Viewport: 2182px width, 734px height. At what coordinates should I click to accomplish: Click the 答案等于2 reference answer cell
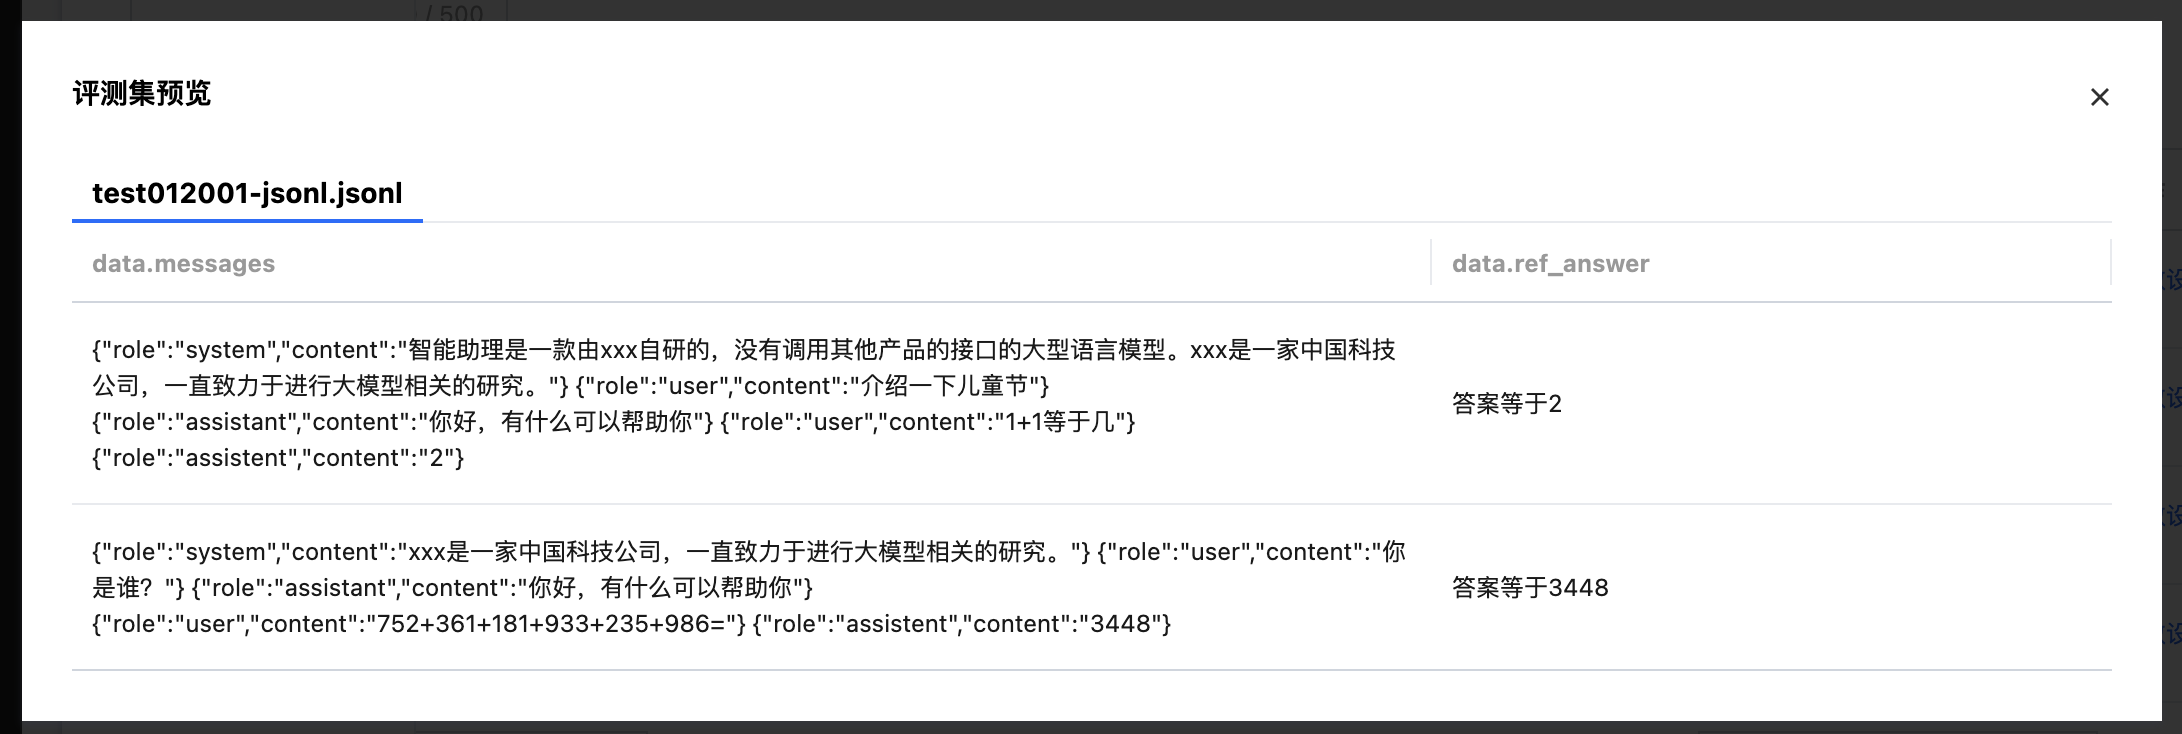(1506, 404)
